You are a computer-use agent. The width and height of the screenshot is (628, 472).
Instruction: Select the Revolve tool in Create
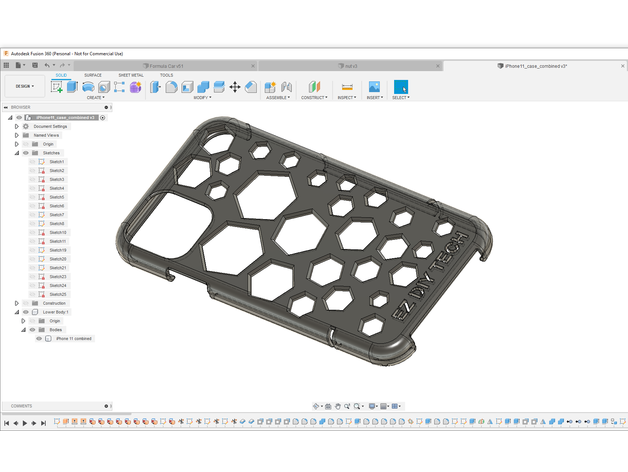[88, 87]
